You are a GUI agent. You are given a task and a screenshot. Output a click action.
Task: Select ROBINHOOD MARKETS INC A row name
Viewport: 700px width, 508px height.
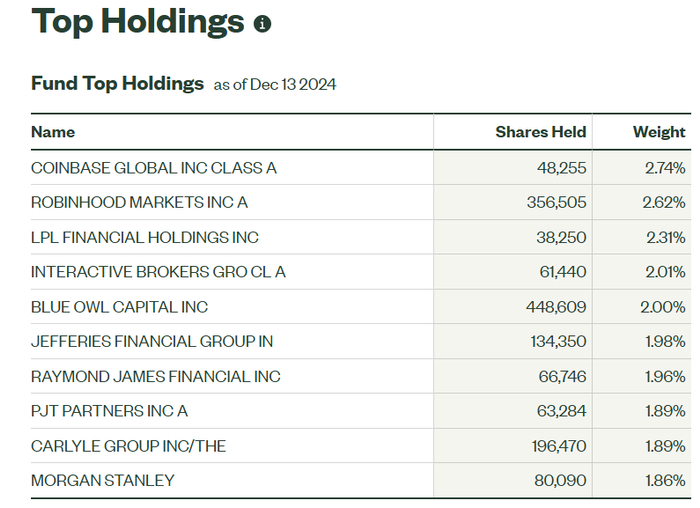pos(139,202)
